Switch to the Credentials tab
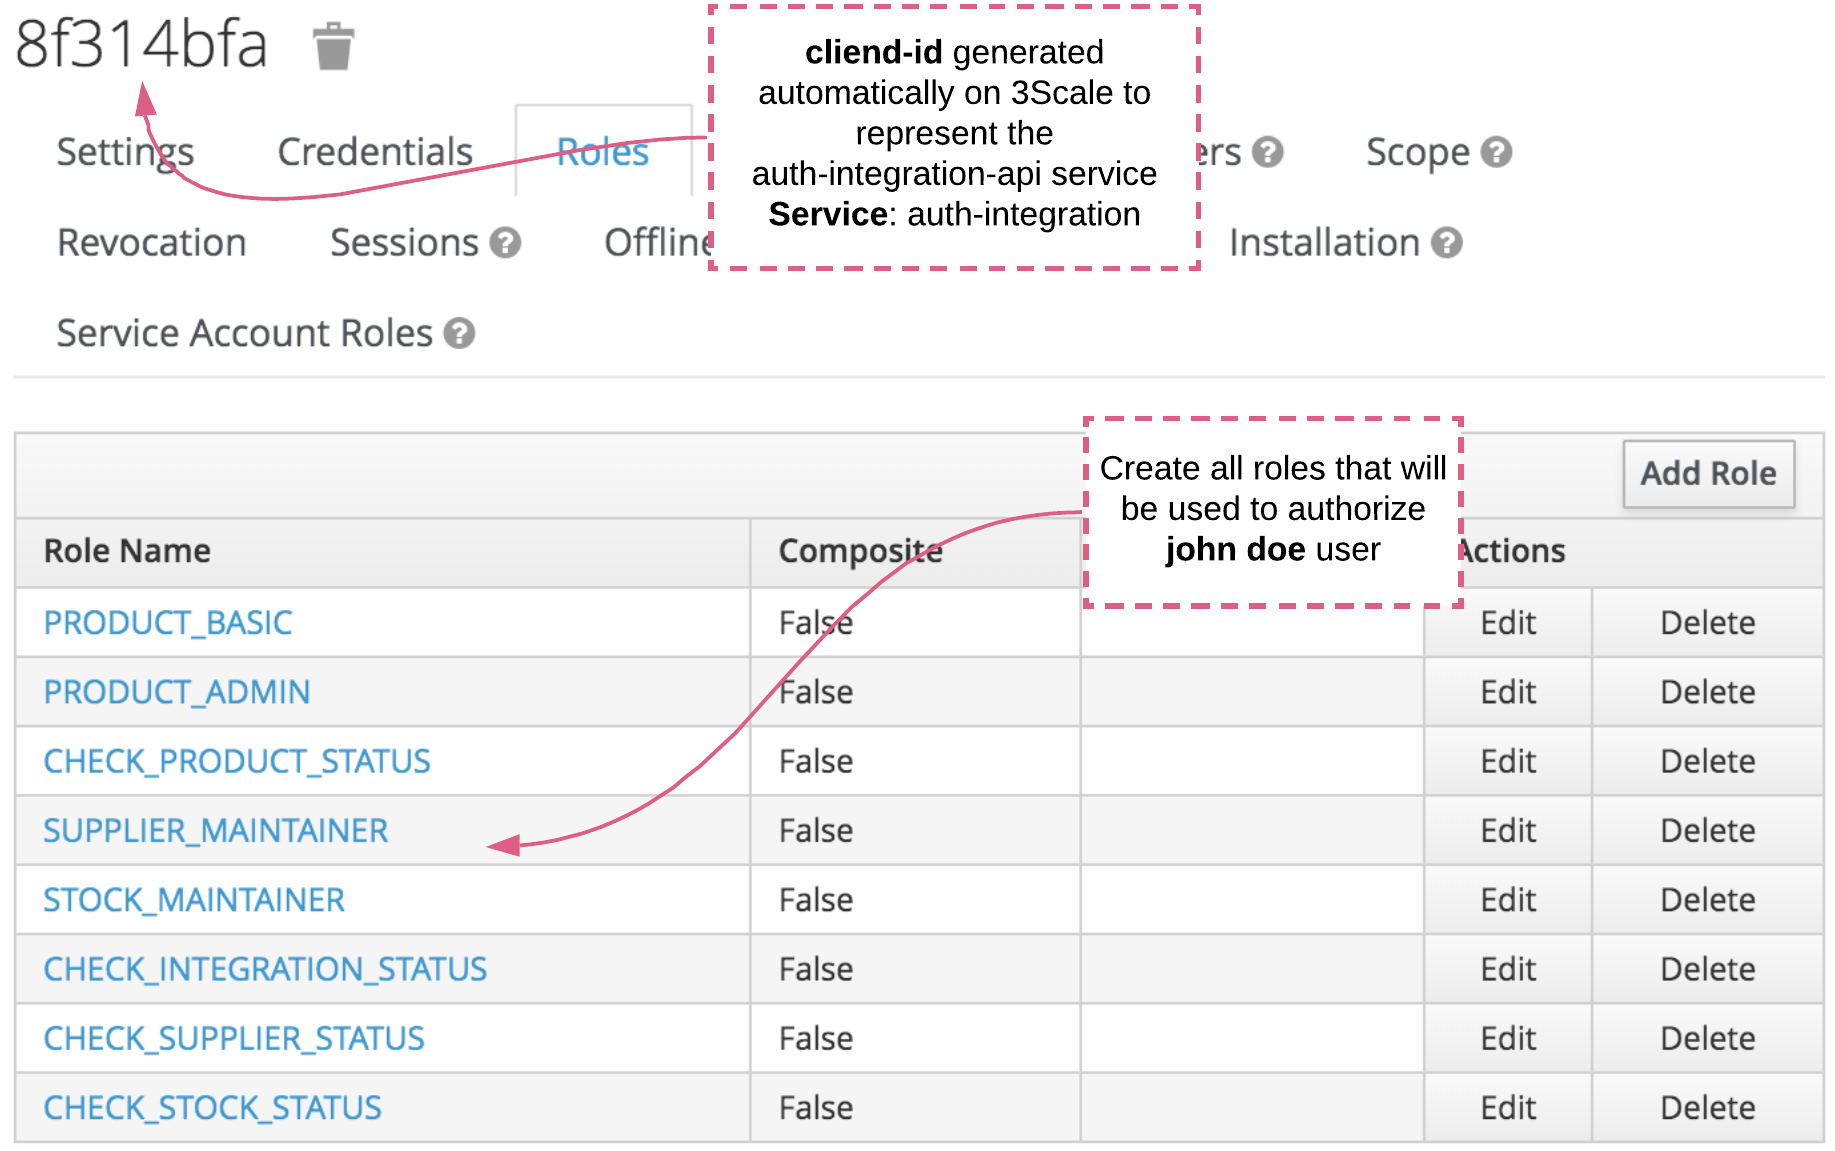Image resolution: width=1835 pixels, height=1151 pixels. 374,152
